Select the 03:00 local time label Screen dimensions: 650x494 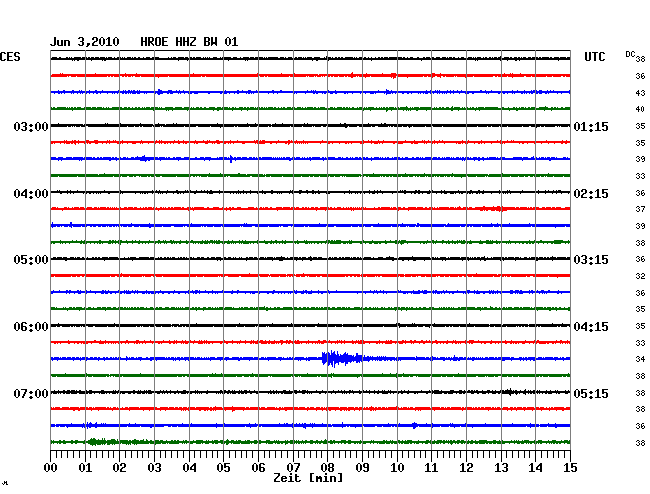tap(31, 126)
